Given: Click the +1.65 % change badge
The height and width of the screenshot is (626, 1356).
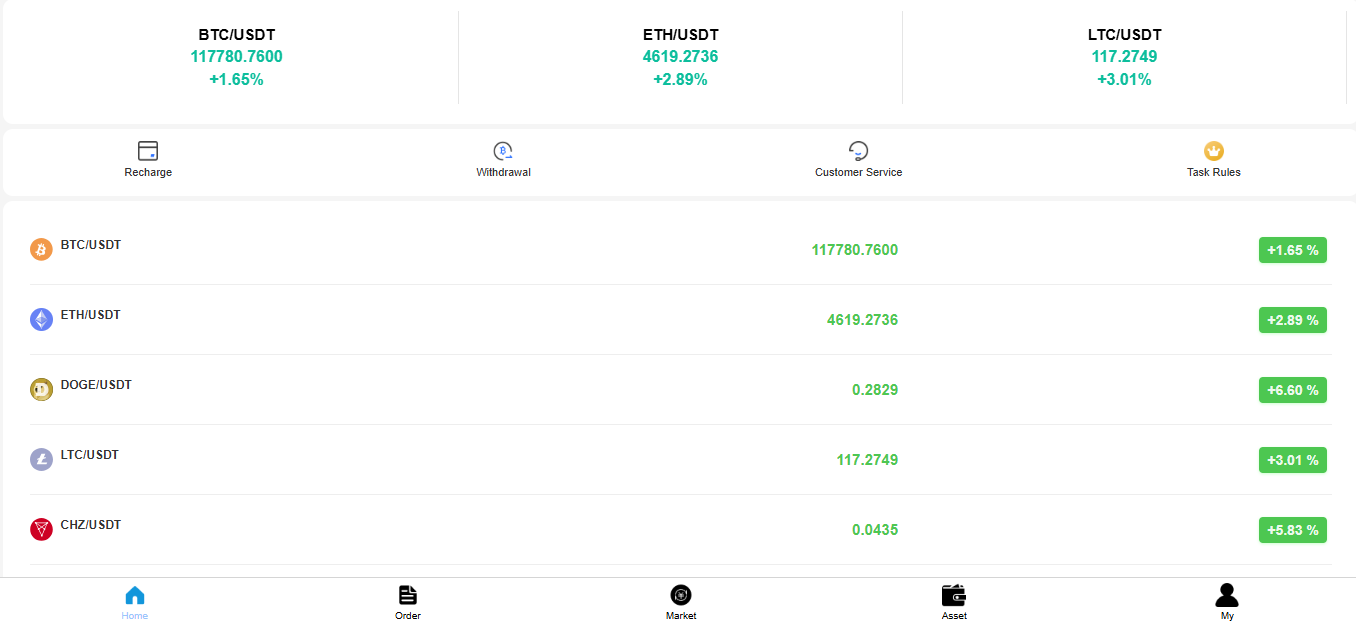Looking at the screenshot, I should coord(1292,250).
